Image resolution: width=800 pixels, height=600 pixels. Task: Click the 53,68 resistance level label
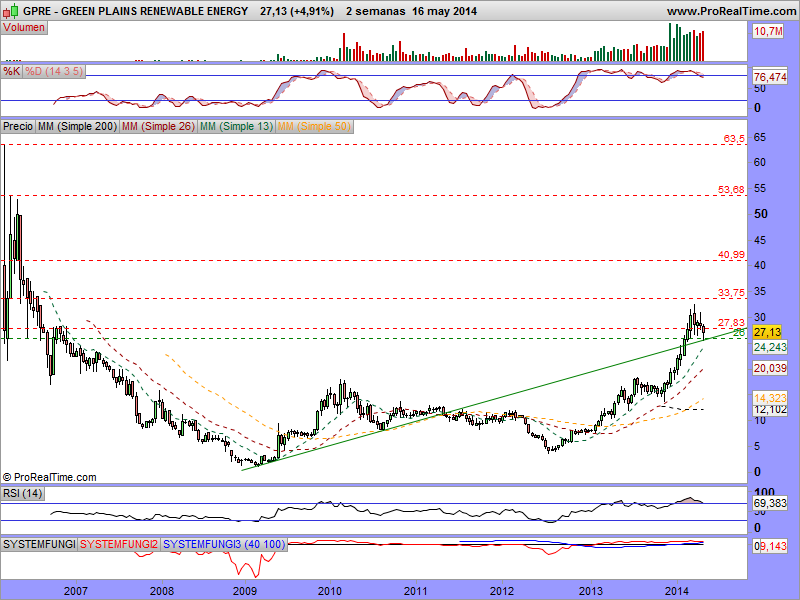coord(731,190)
